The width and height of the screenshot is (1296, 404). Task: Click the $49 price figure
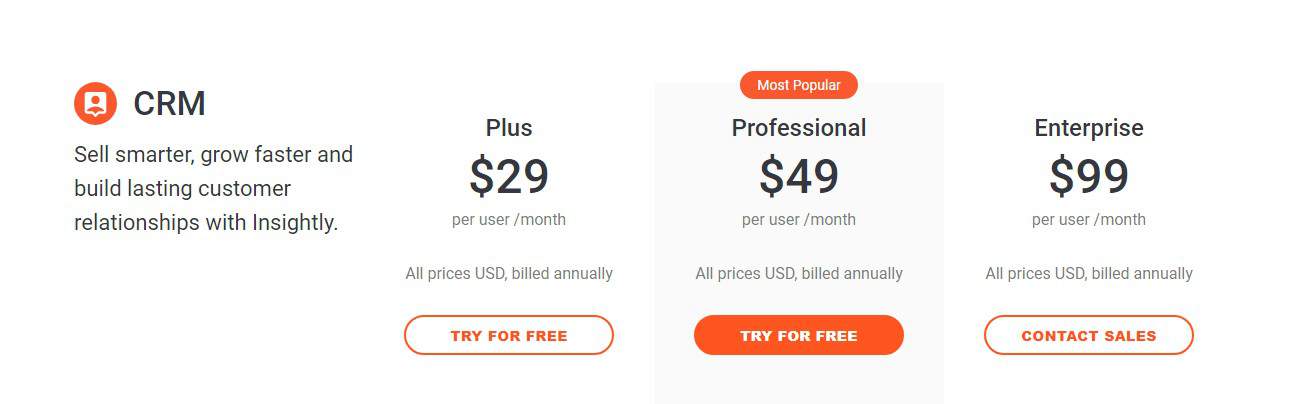click(x=799, y=177)
